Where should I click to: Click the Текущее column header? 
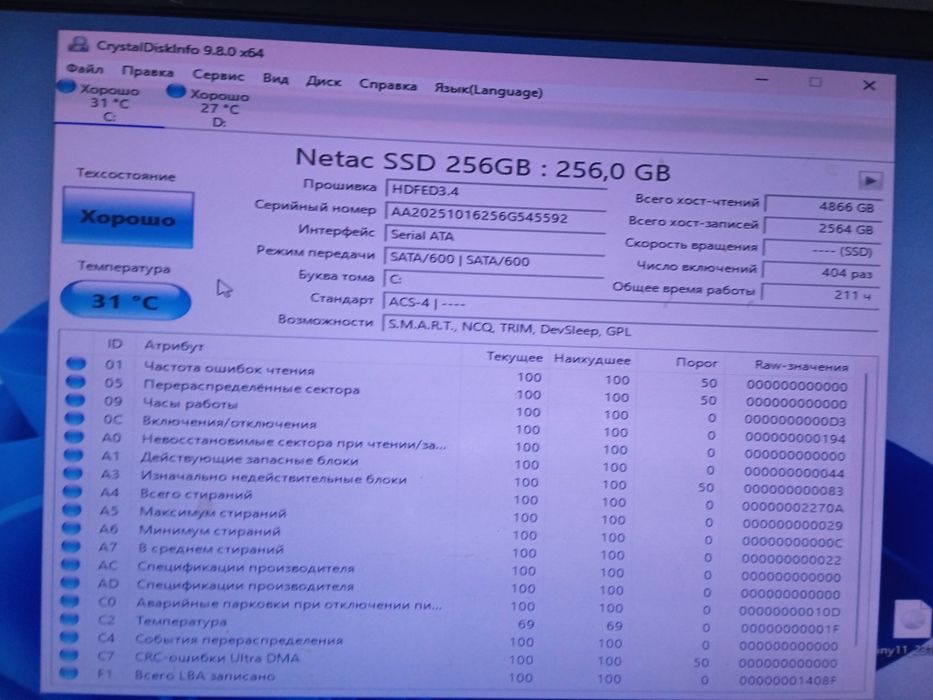point(514,357)
